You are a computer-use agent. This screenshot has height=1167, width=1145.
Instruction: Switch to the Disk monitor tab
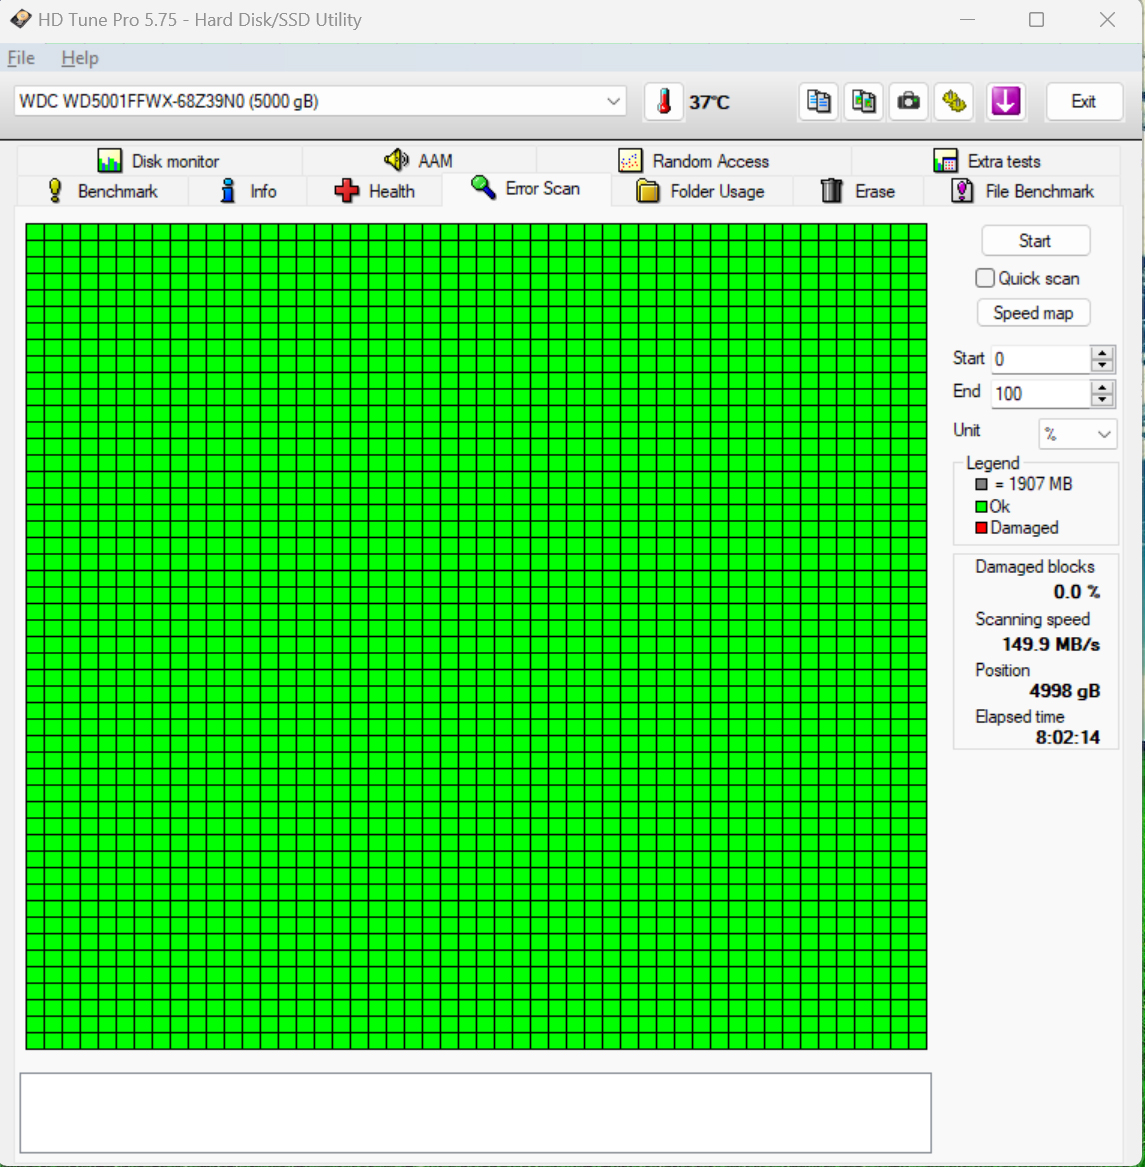[159, 162]
